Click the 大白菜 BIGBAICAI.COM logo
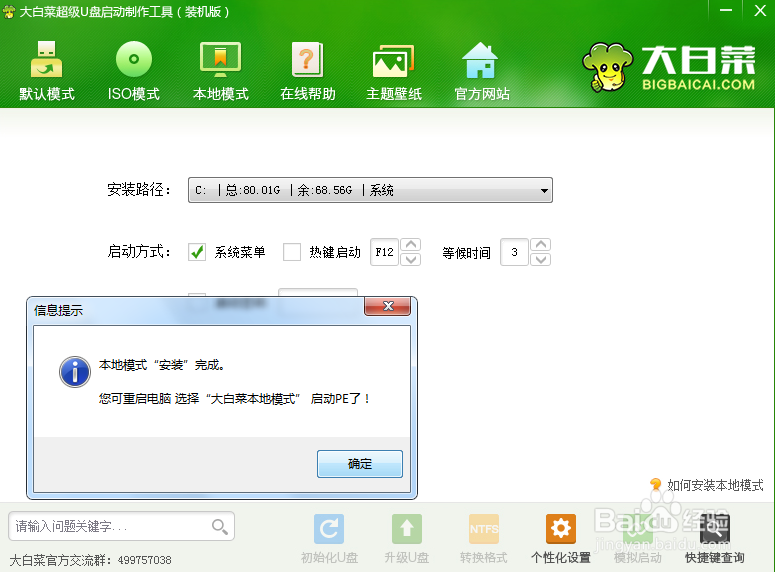The height and width of the screenshot is (572, 775). click(669, 67)
